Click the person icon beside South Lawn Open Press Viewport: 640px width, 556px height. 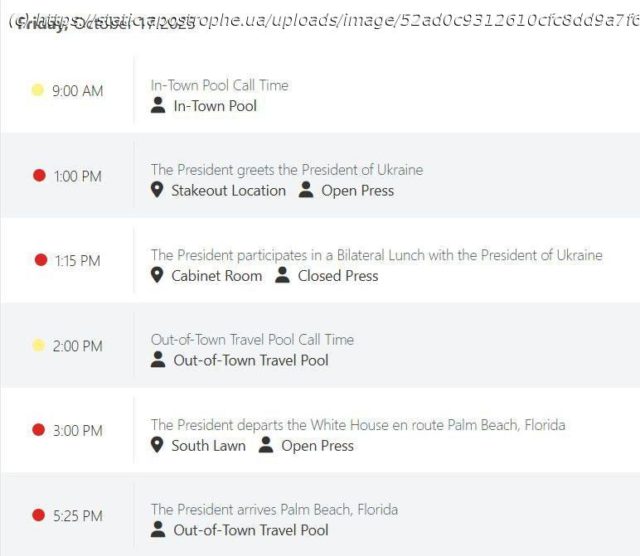(x=266, y=445)
